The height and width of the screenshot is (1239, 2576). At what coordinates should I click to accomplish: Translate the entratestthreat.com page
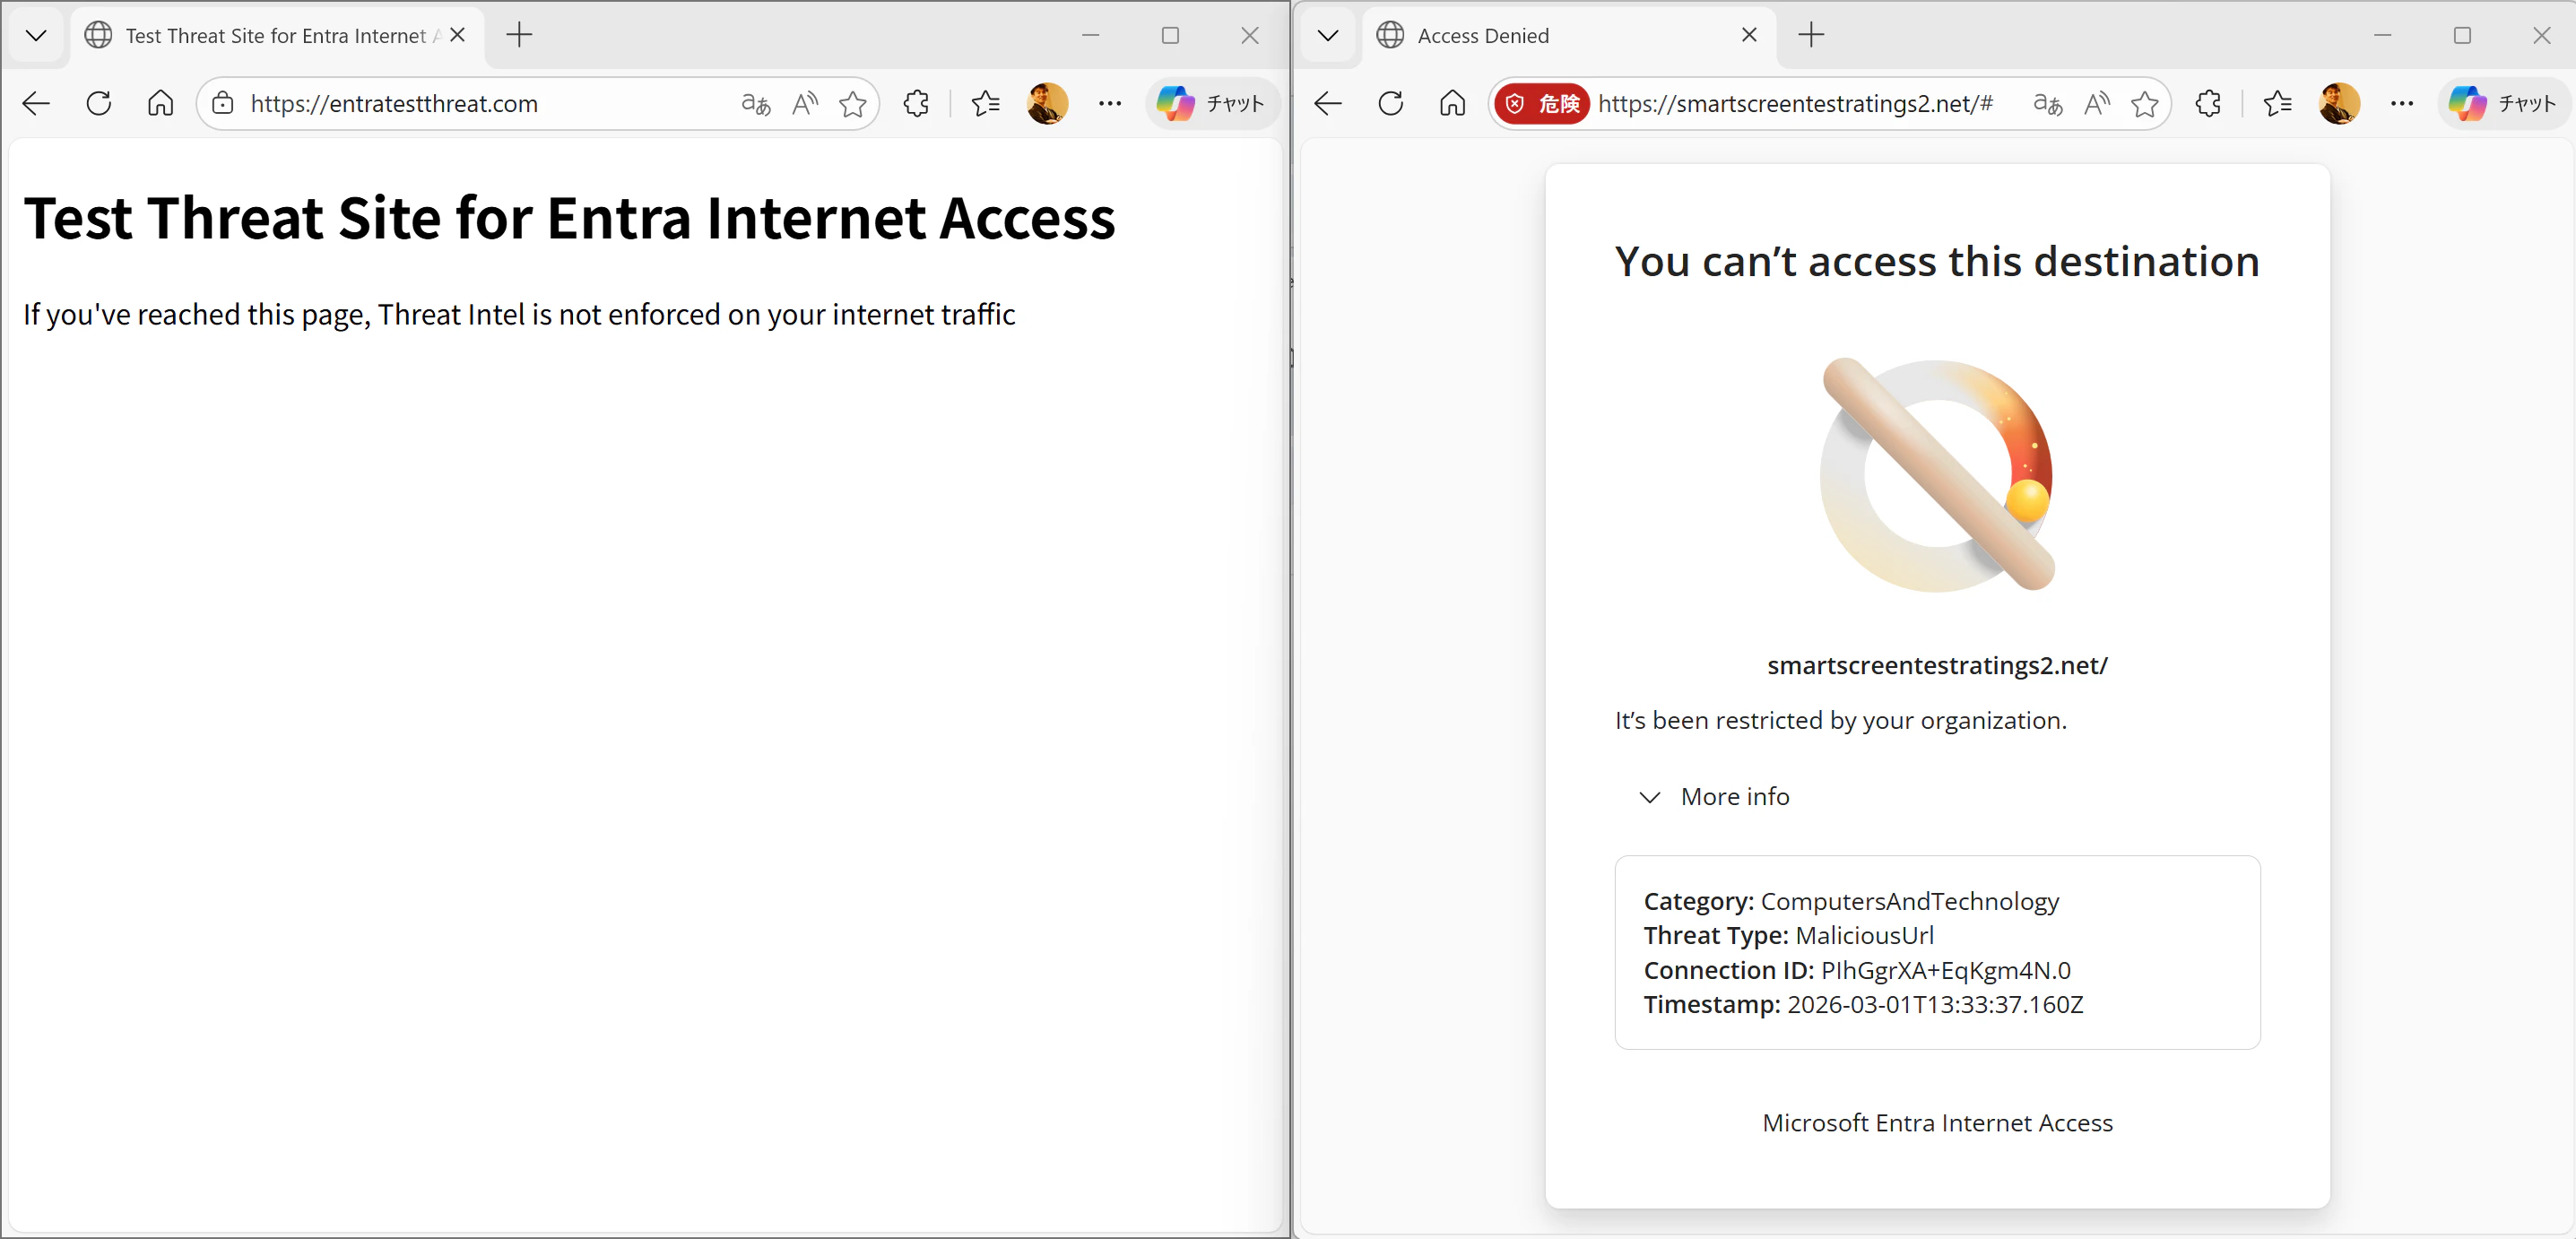(x=756, y=103)
